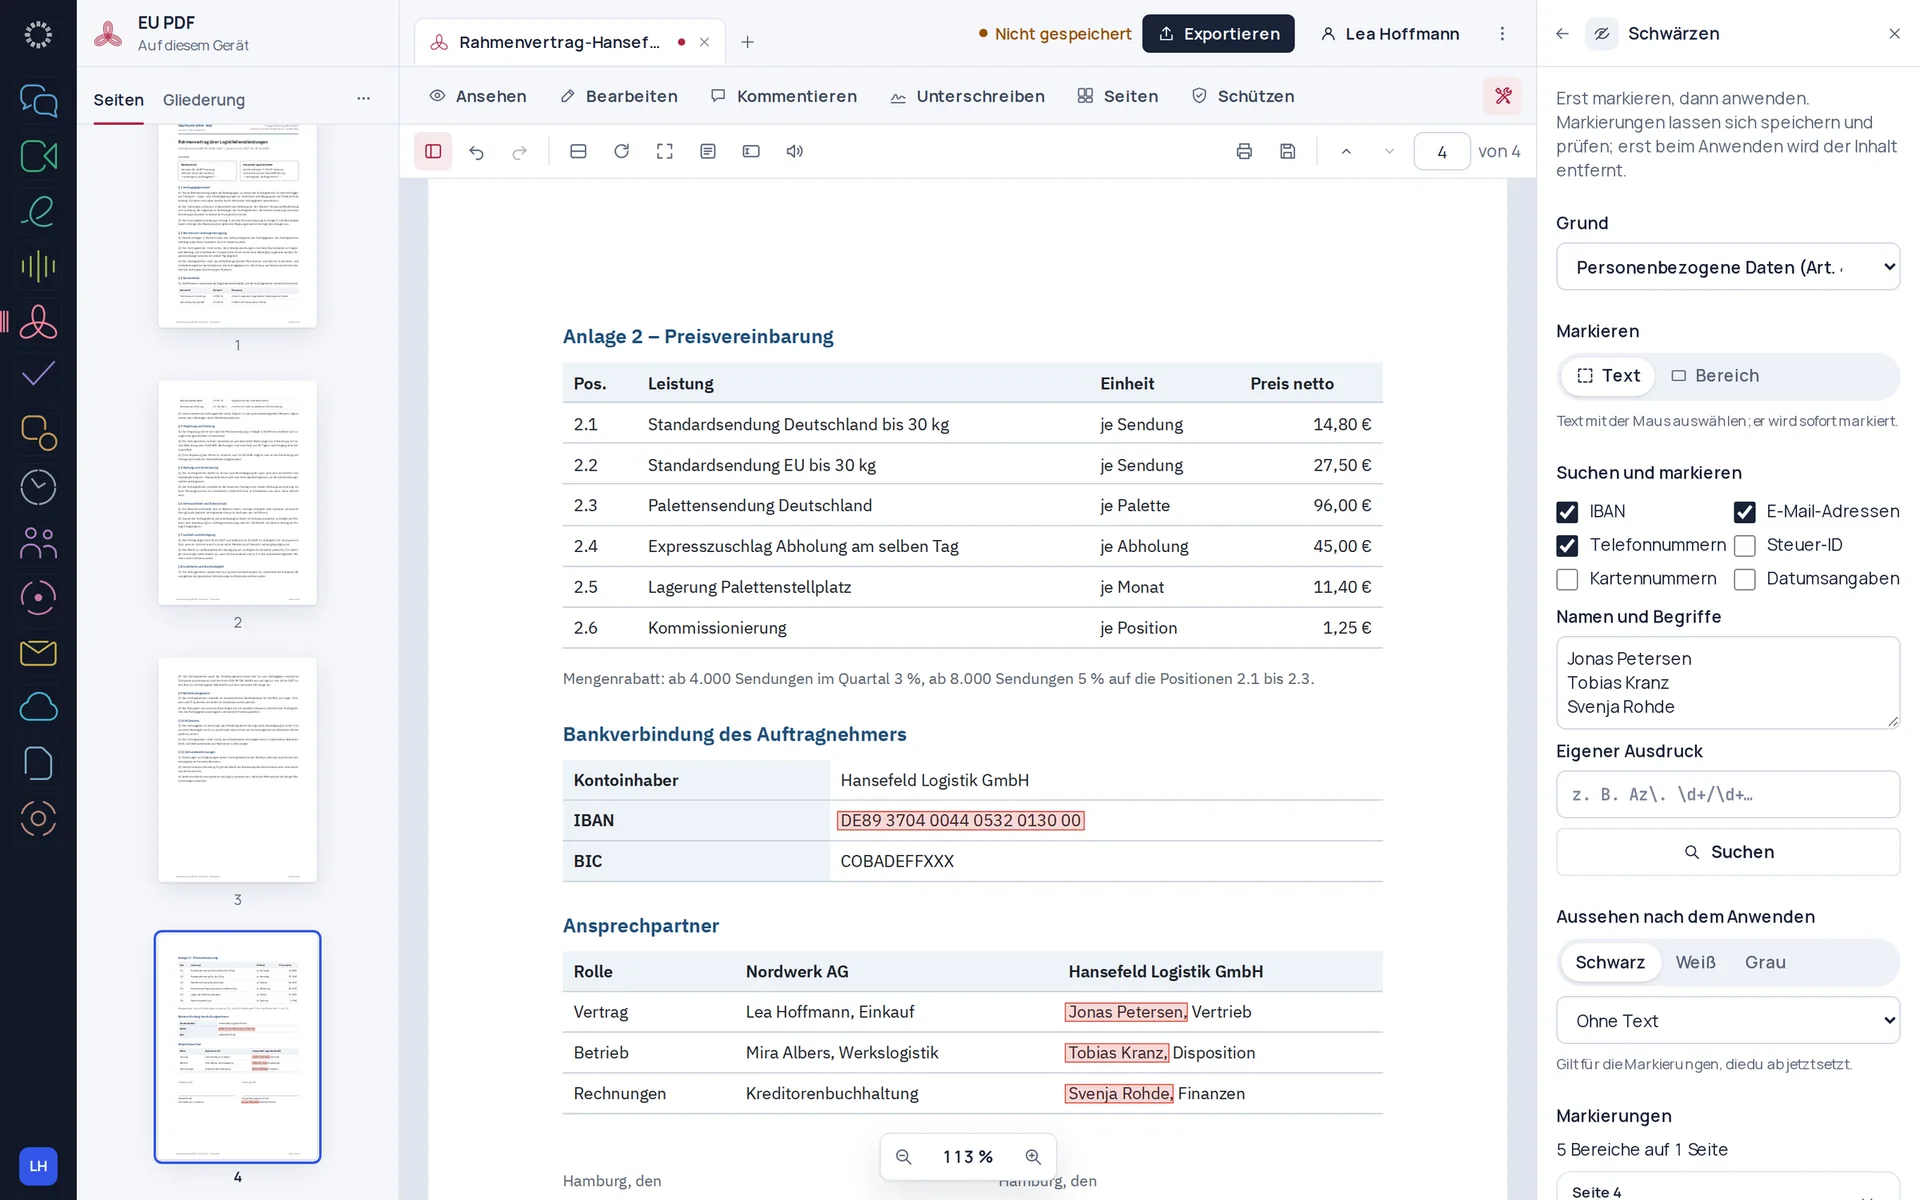Open the Kommentieren menu
1920x1200 pixels.
click(x=783, y=96)
